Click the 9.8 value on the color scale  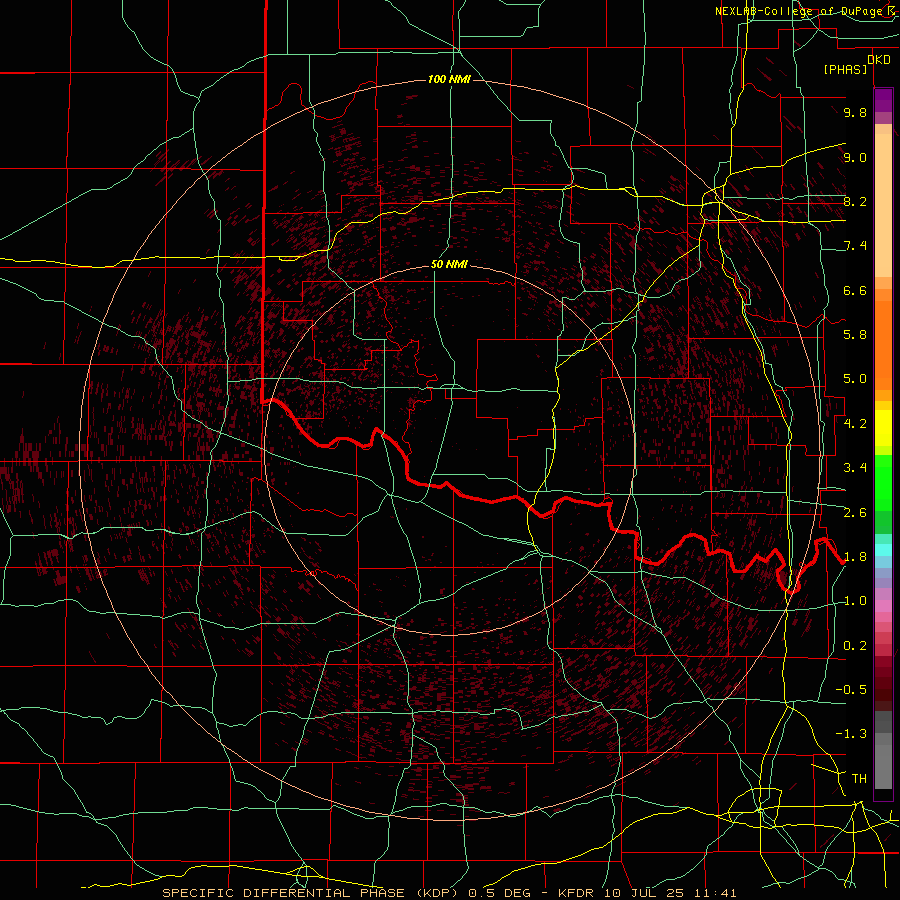pyautogui.click(x=855, y=112)
